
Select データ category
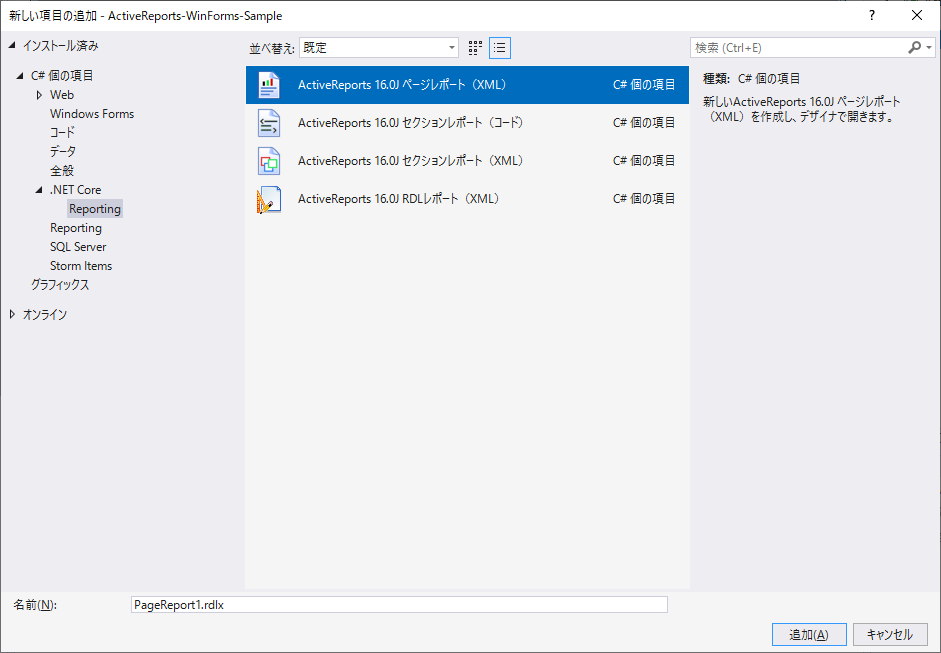coord(62,152)
